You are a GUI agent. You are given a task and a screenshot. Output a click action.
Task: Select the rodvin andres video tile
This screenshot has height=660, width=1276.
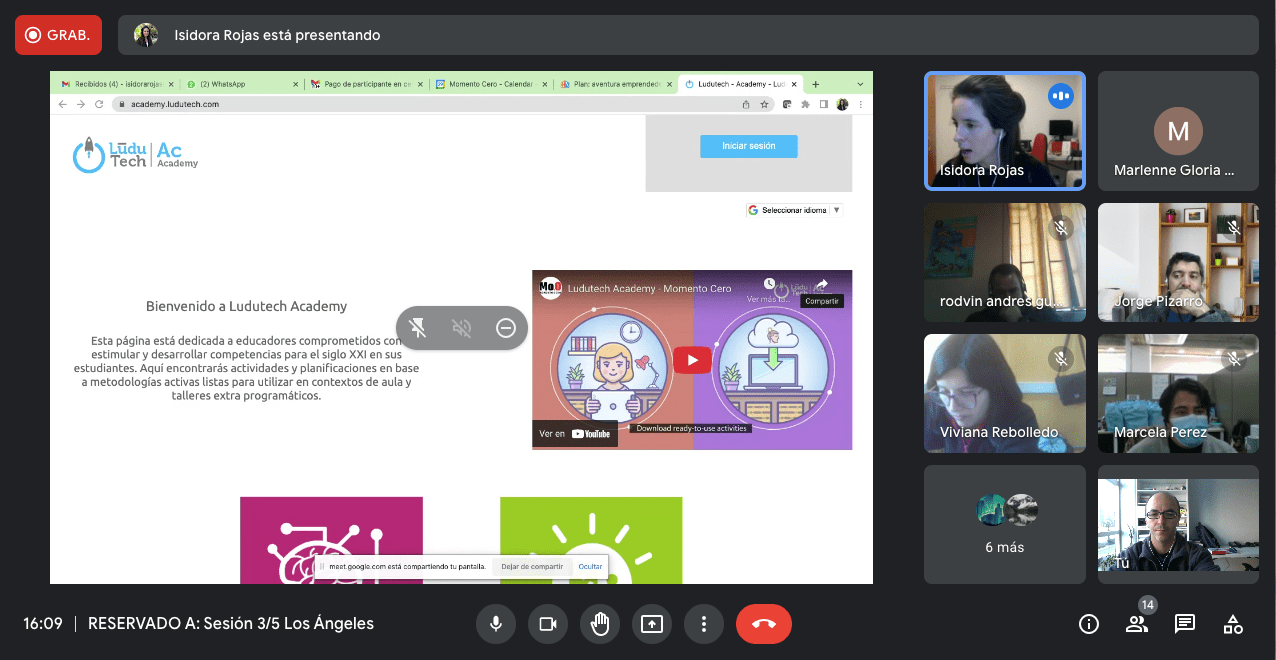(1005, 262)
